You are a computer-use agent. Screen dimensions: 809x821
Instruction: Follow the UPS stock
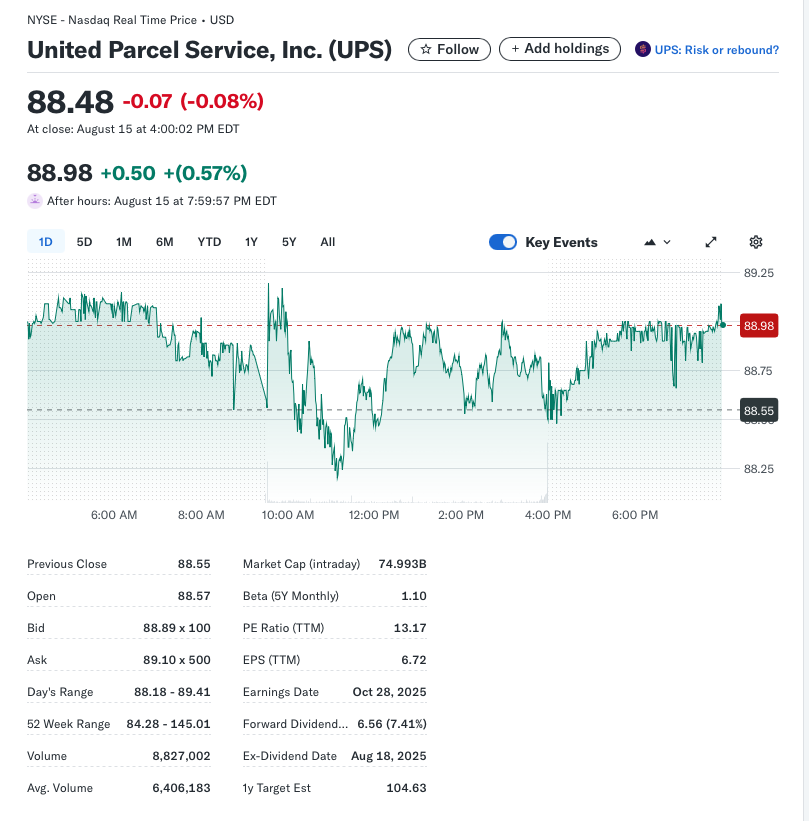(449, 49)
